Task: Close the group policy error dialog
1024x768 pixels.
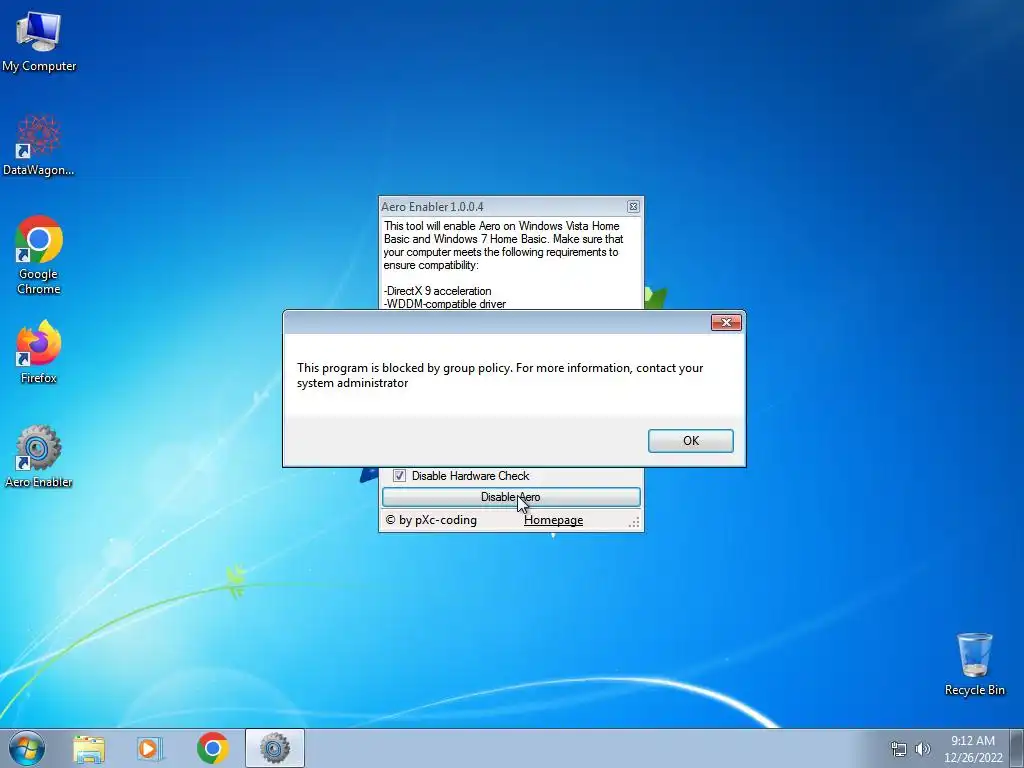Action: pyautogui.click(x=726, y=323)
